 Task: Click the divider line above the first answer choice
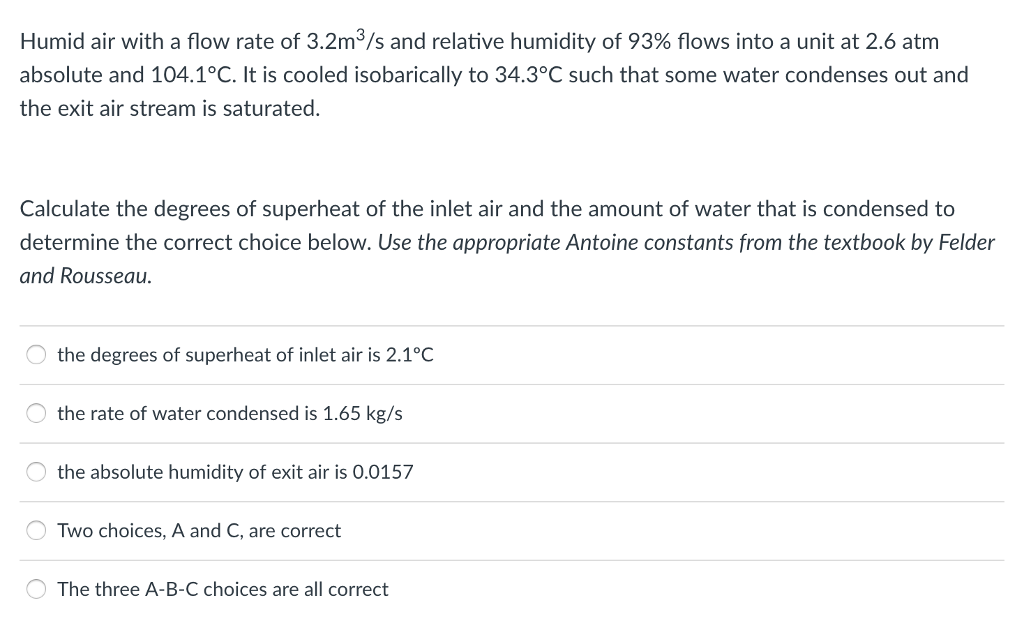point(512,324)
